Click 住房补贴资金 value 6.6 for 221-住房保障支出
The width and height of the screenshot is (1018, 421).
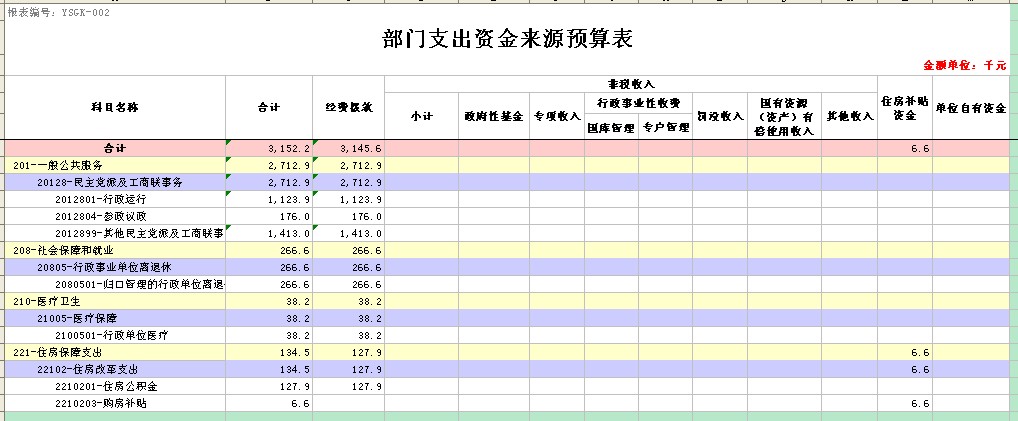click(x=920, y=353)
